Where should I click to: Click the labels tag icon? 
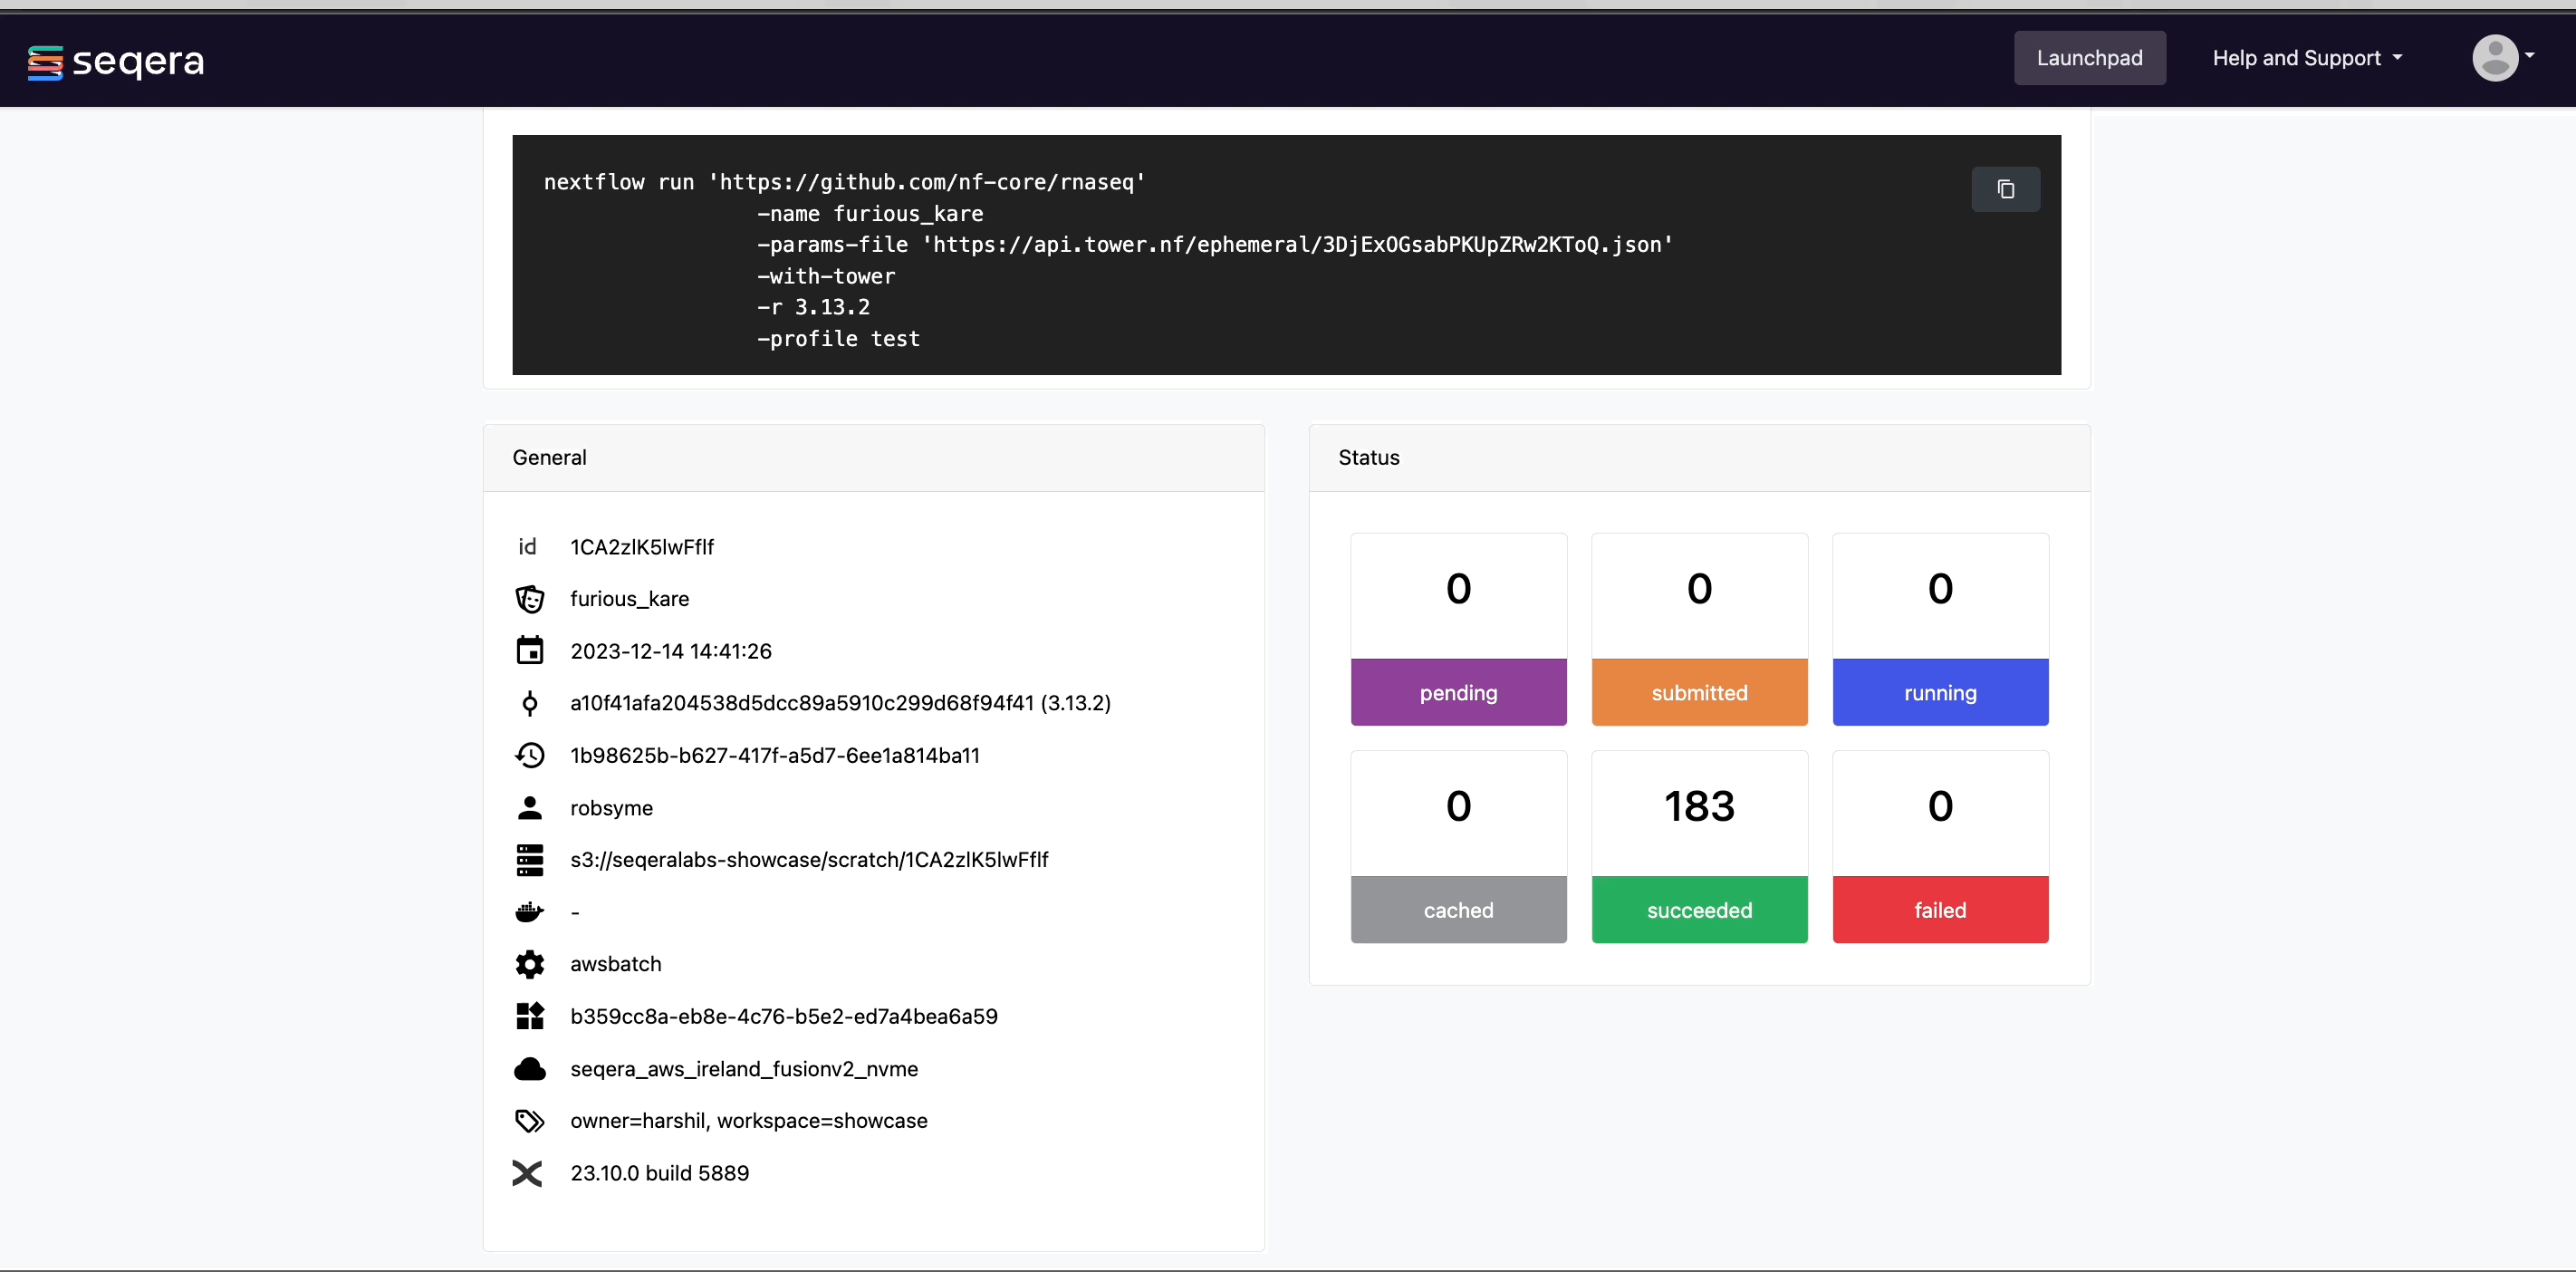[x=529, y=1121]
